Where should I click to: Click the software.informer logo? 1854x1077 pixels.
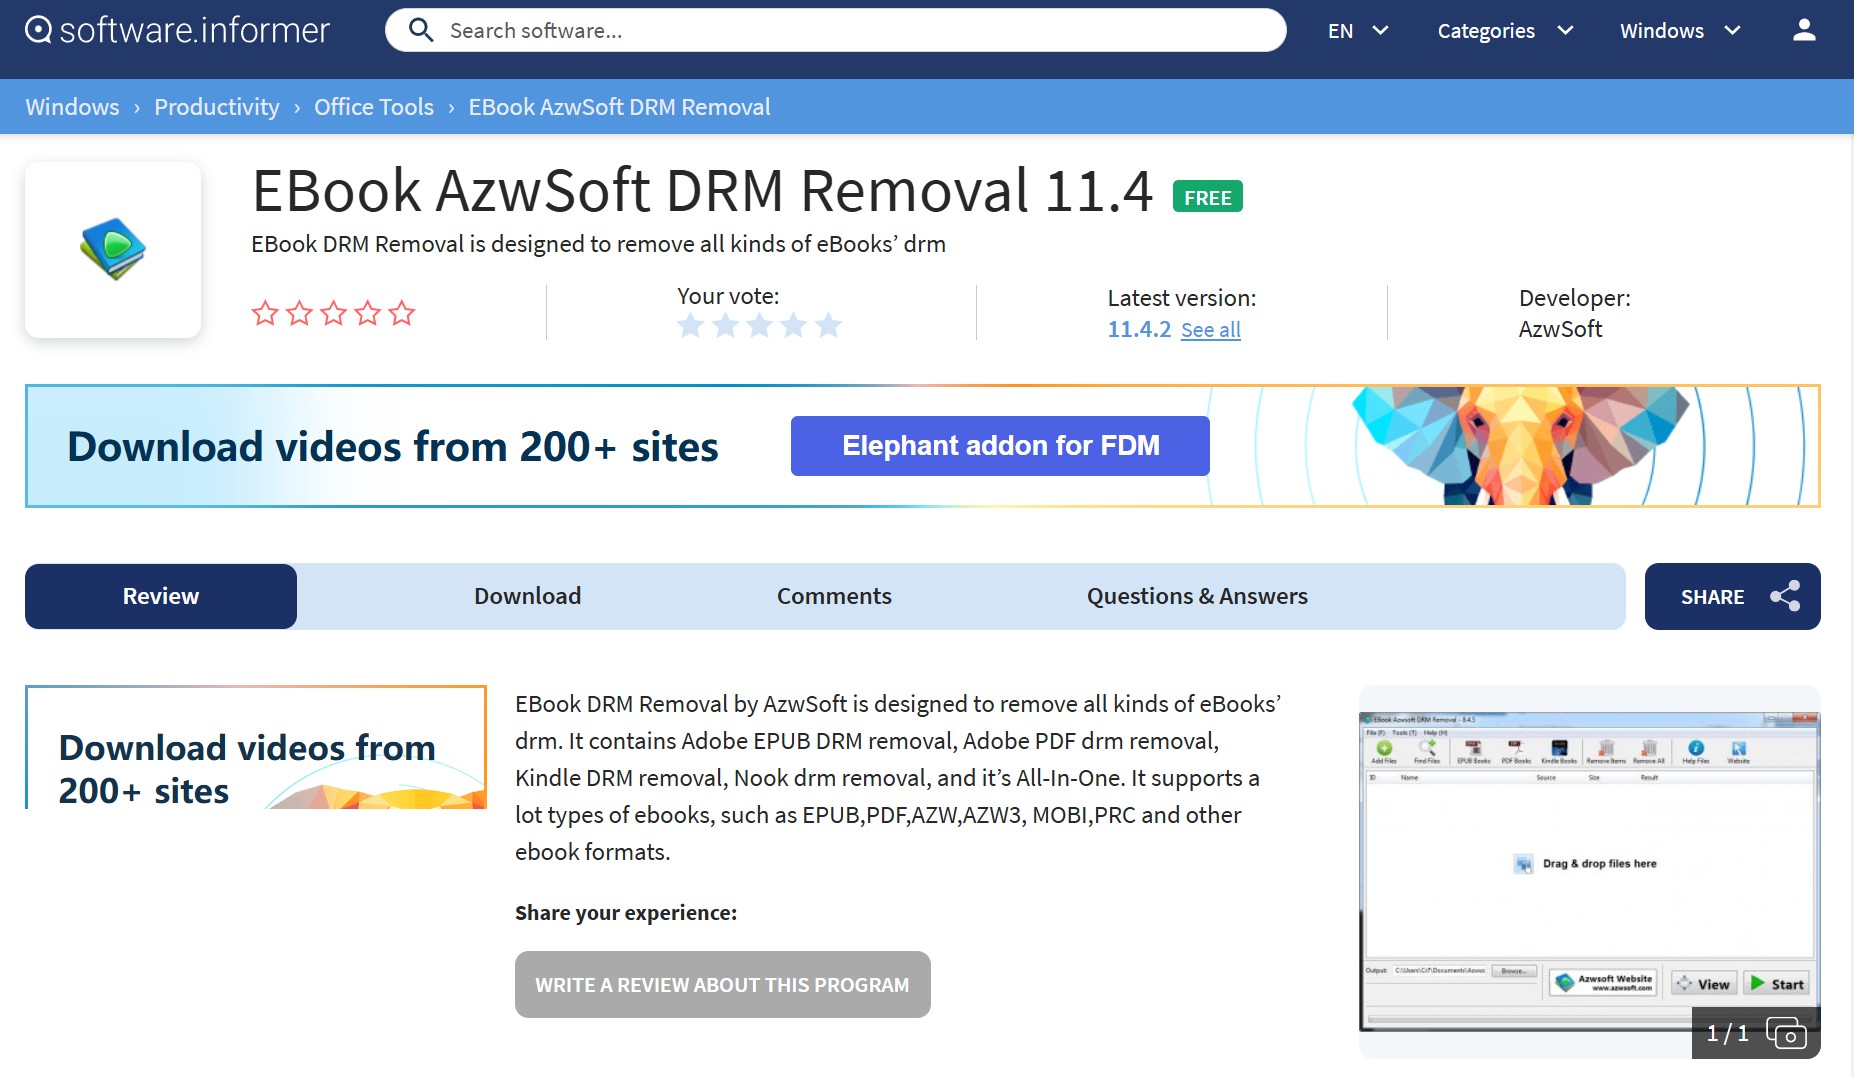point(177,30)
